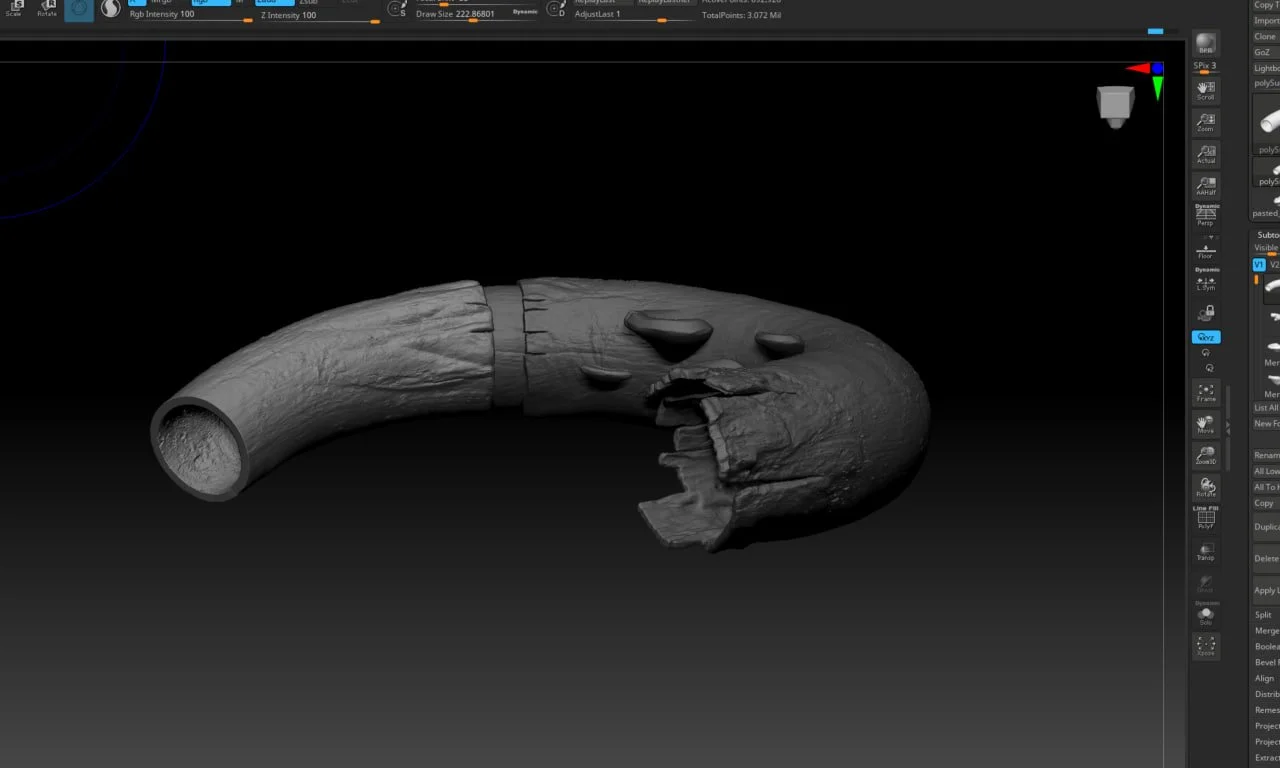This screenshot has height=768, width=1280.
Task: Adjust the Rgb Intensity slider
Action: pyautogui.click(x=192, y=15)
